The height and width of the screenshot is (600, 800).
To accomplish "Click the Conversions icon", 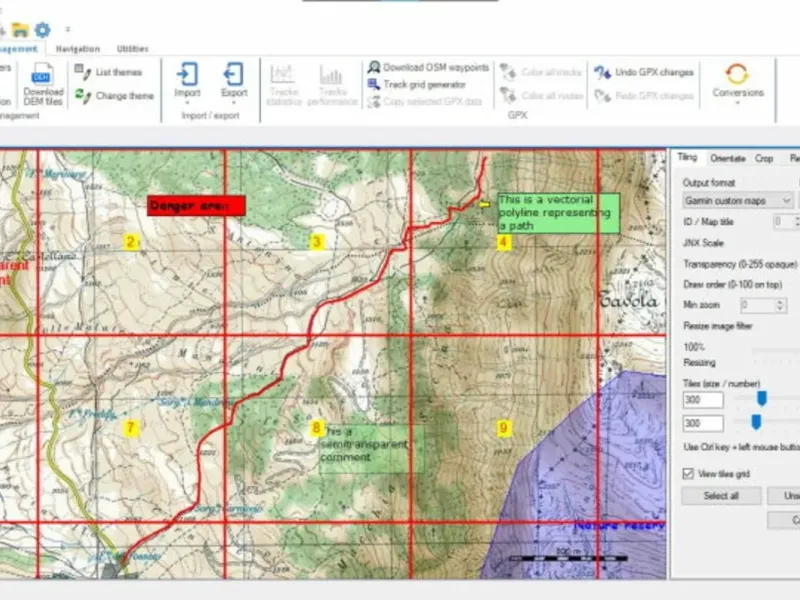I will tap(737, 74).
